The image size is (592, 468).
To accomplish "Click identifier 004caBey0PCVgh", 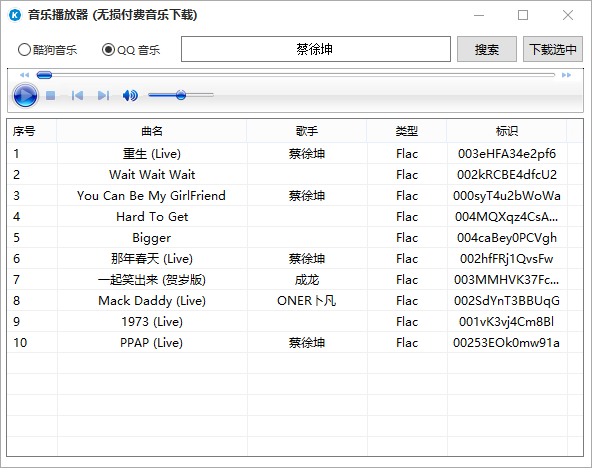I will [x=507, y=238].
